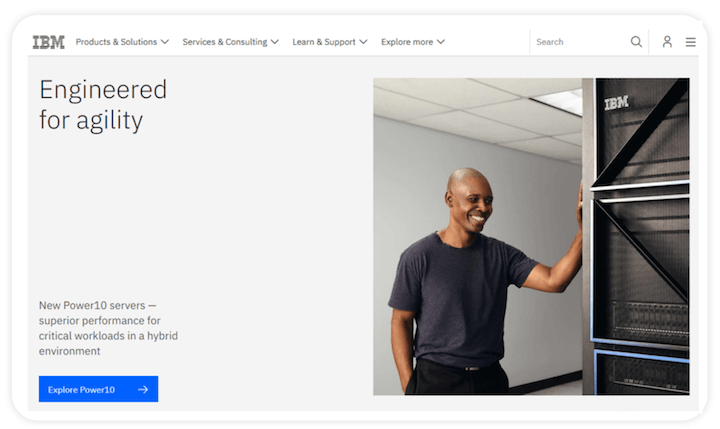This screenshot has width=720, height=429.
Task: Expand the Products & Solutions chevron
Action: coord(165,42)
